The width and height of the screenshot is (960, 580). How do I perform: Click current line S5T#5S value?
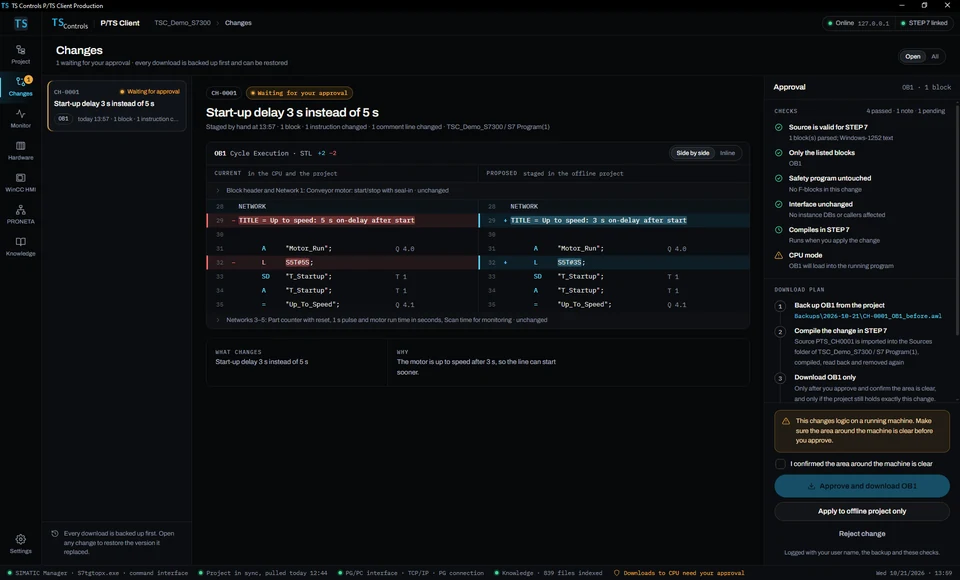click(x=298, y=262)
